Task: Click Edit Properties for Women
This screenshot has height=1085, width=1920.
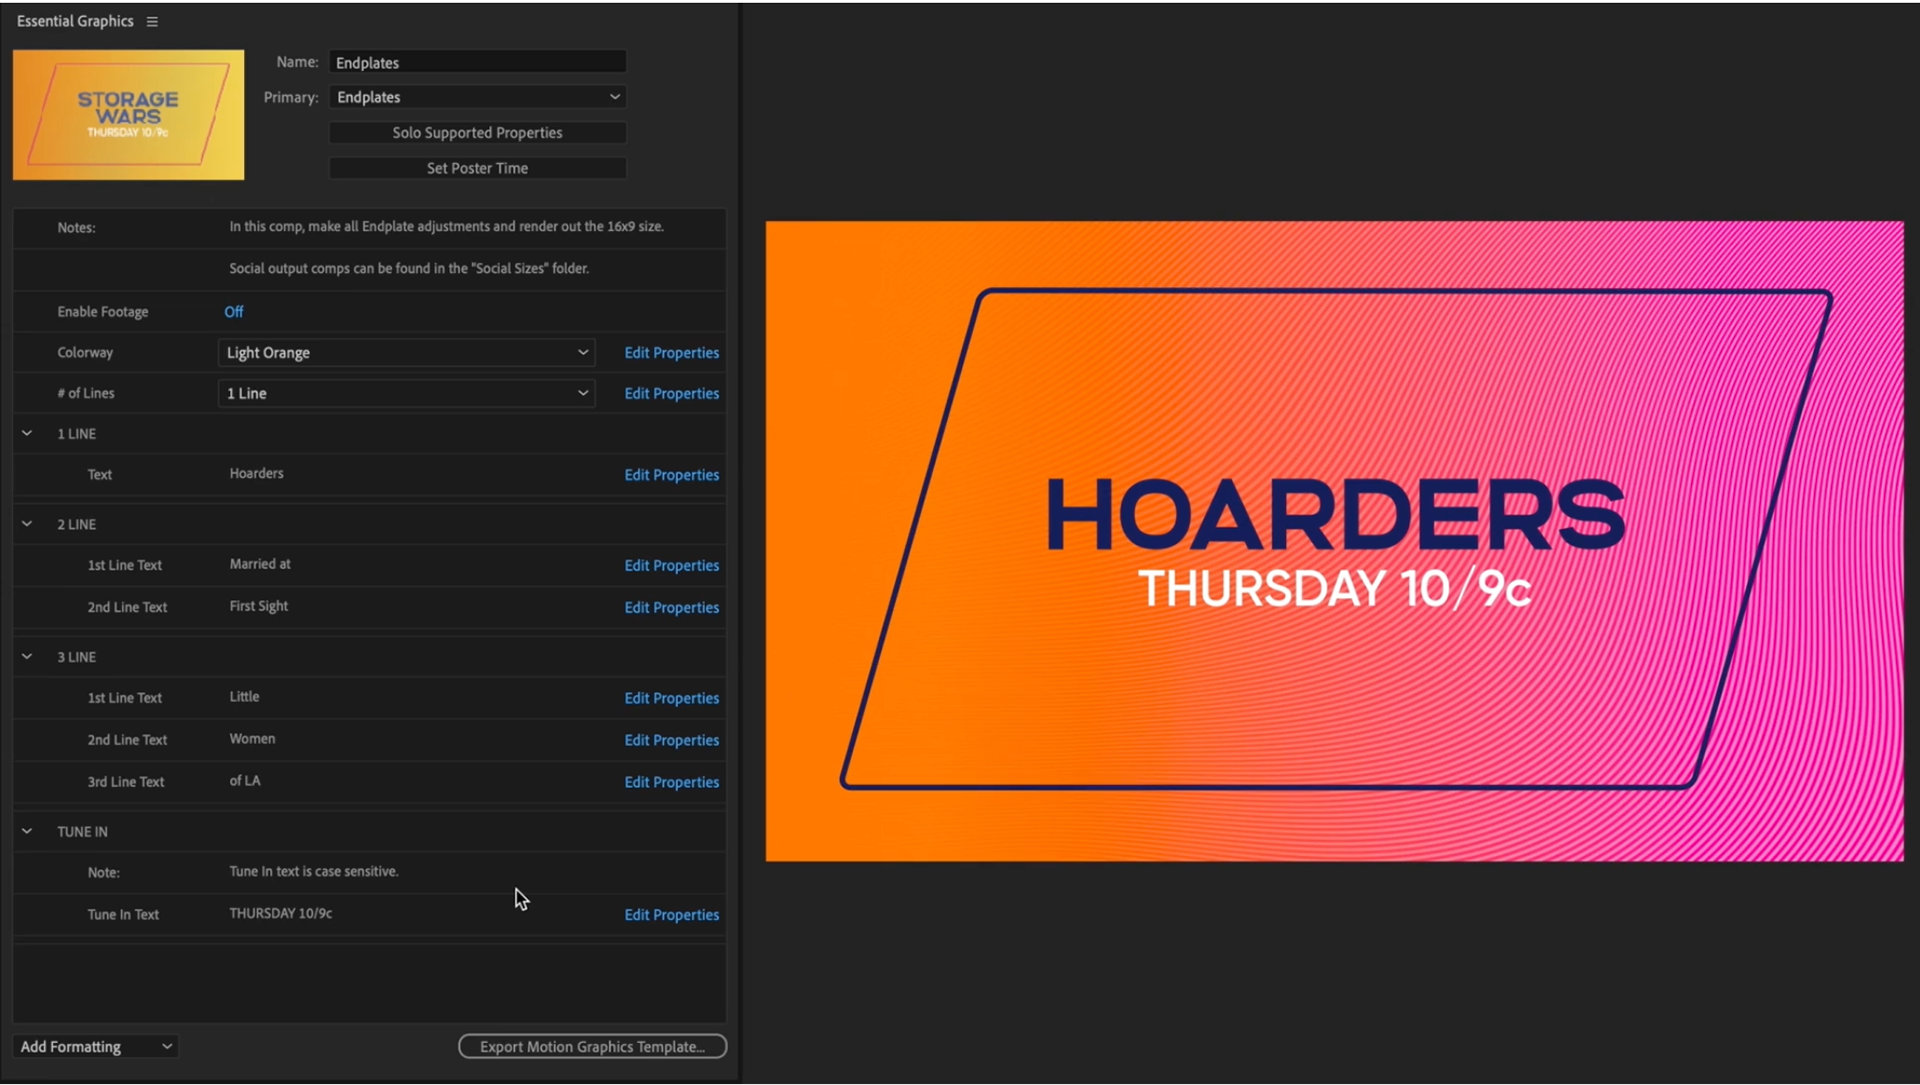Action: 671,741
